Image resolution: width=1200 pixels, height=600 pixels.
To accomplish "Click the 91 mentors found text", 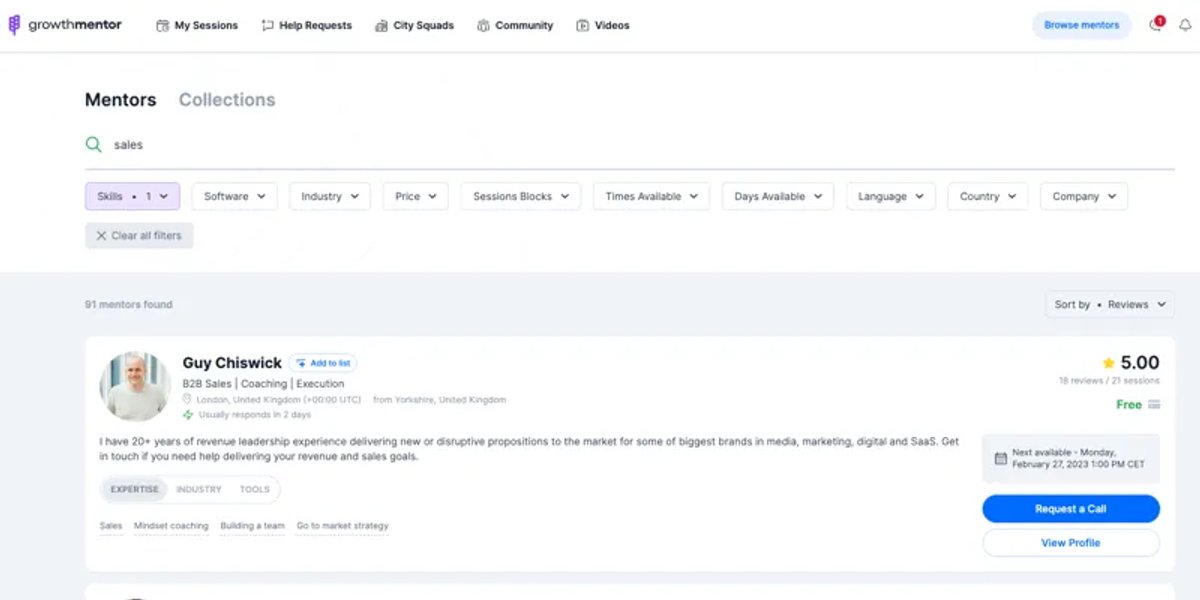I will tap(129, 305).
